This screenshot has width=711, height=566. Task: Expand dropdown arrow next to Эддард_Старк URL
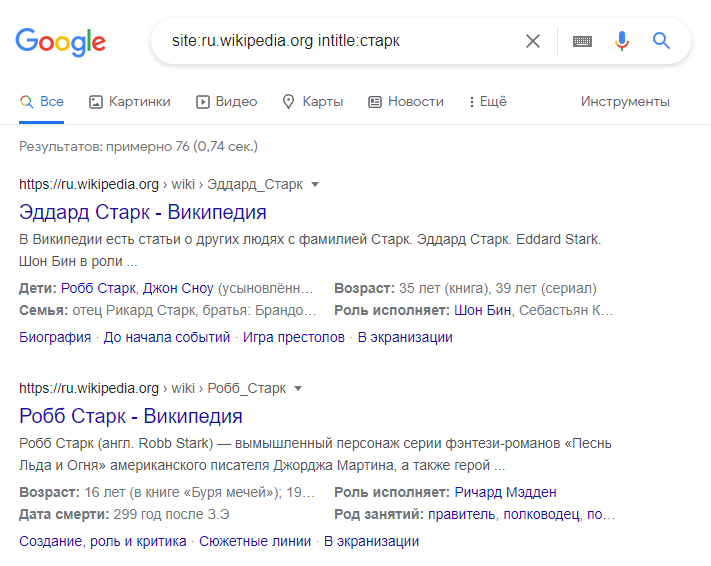click(315, 185)
